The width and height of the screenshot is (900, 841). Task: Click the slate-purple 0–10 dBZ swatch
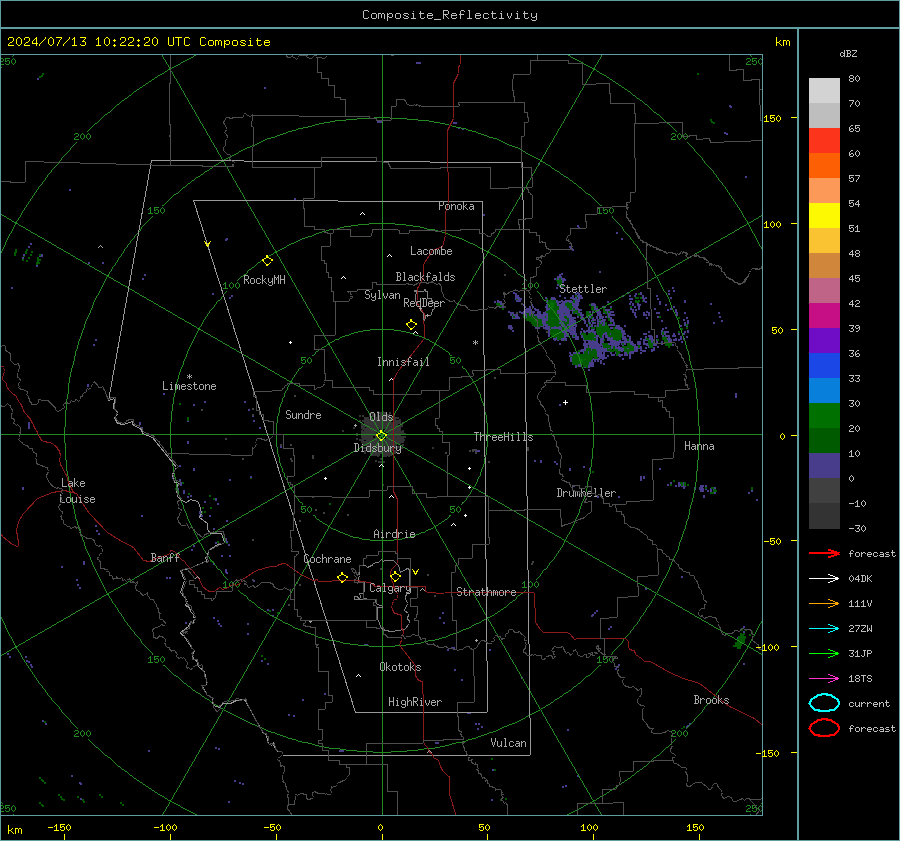click(x=824, y=466)
